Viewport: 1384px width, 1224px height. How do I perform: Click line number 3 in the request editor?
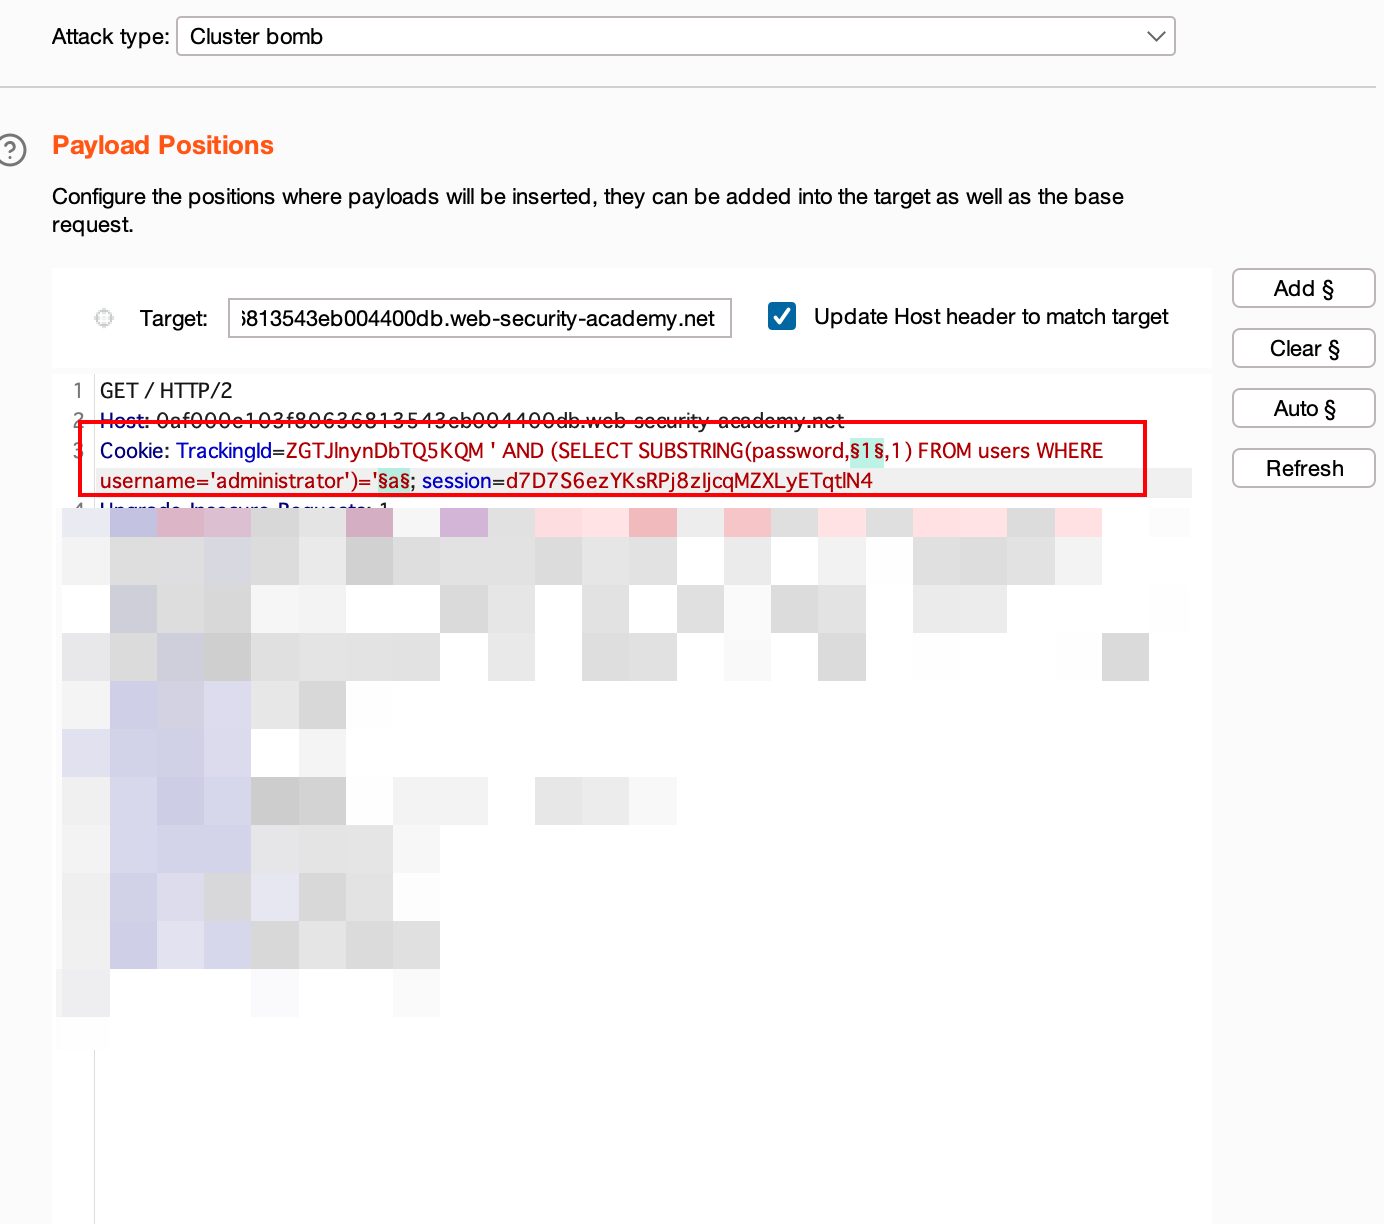click(78, 451)
